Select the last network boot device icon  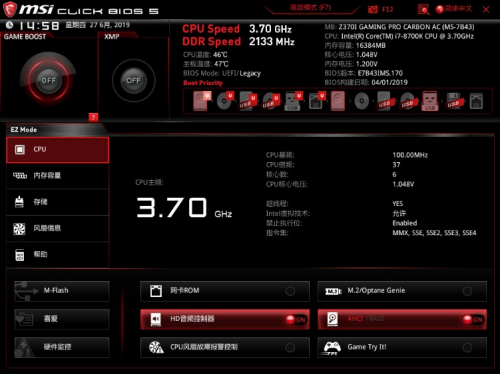[476, 101]
